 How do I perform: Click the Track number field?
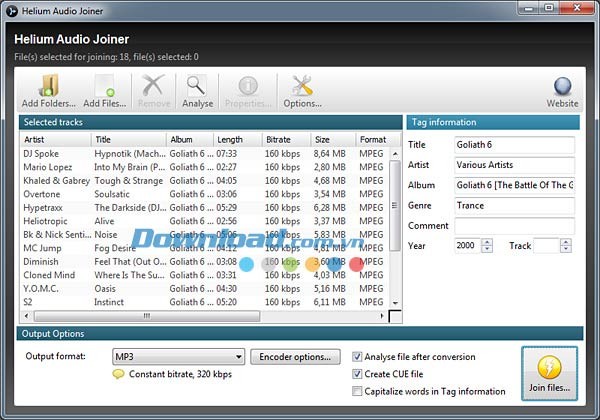(546, 246)
